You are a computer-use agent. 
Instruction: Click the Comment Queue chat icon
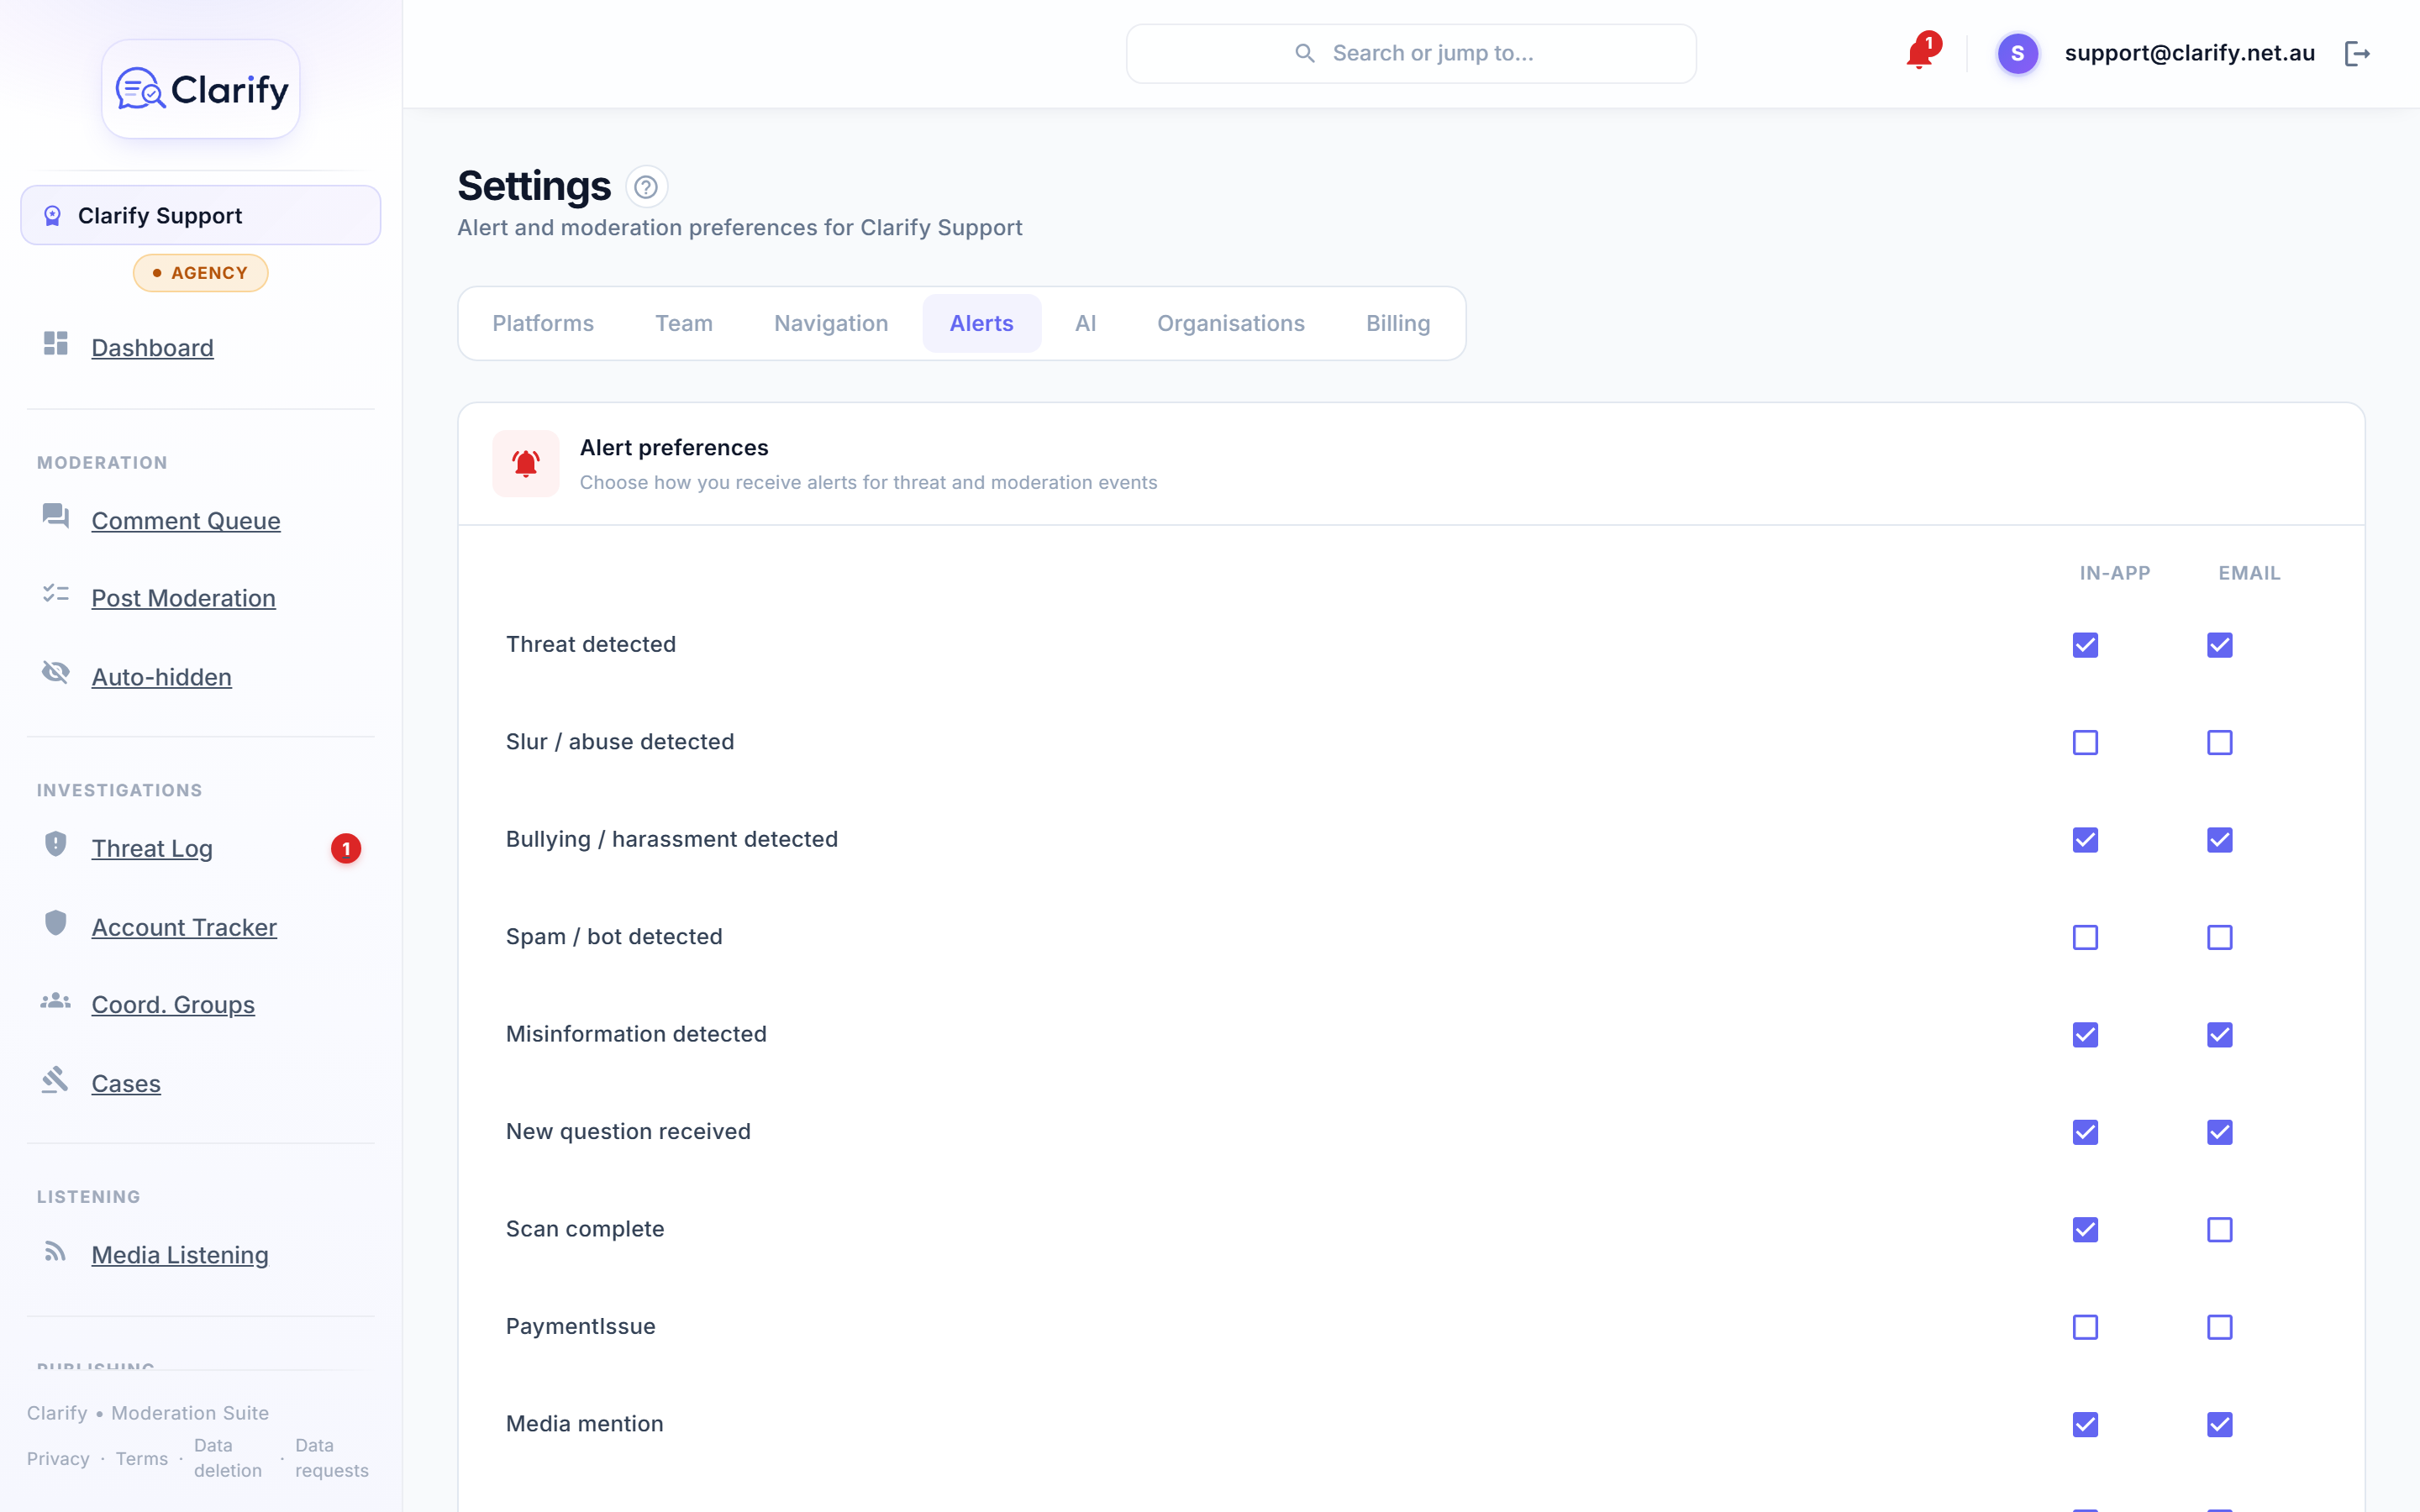(x=56, y=516)
